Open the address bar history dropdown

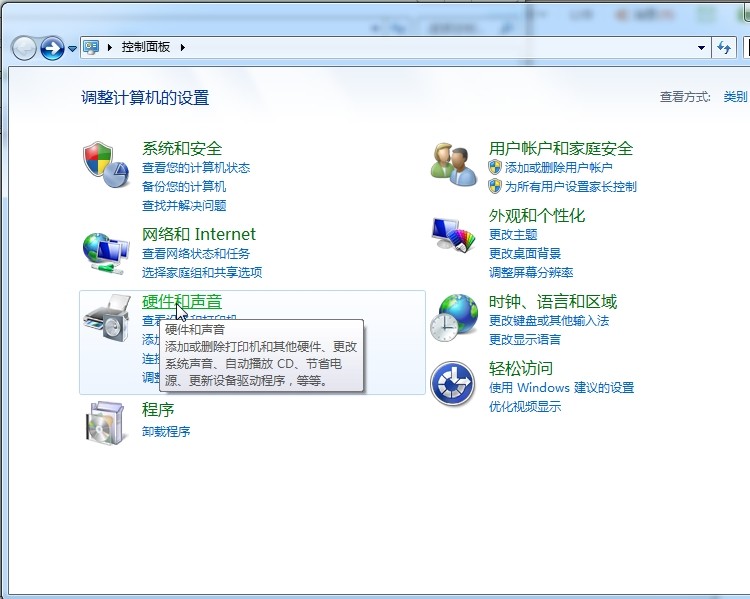tap(701, 48)
